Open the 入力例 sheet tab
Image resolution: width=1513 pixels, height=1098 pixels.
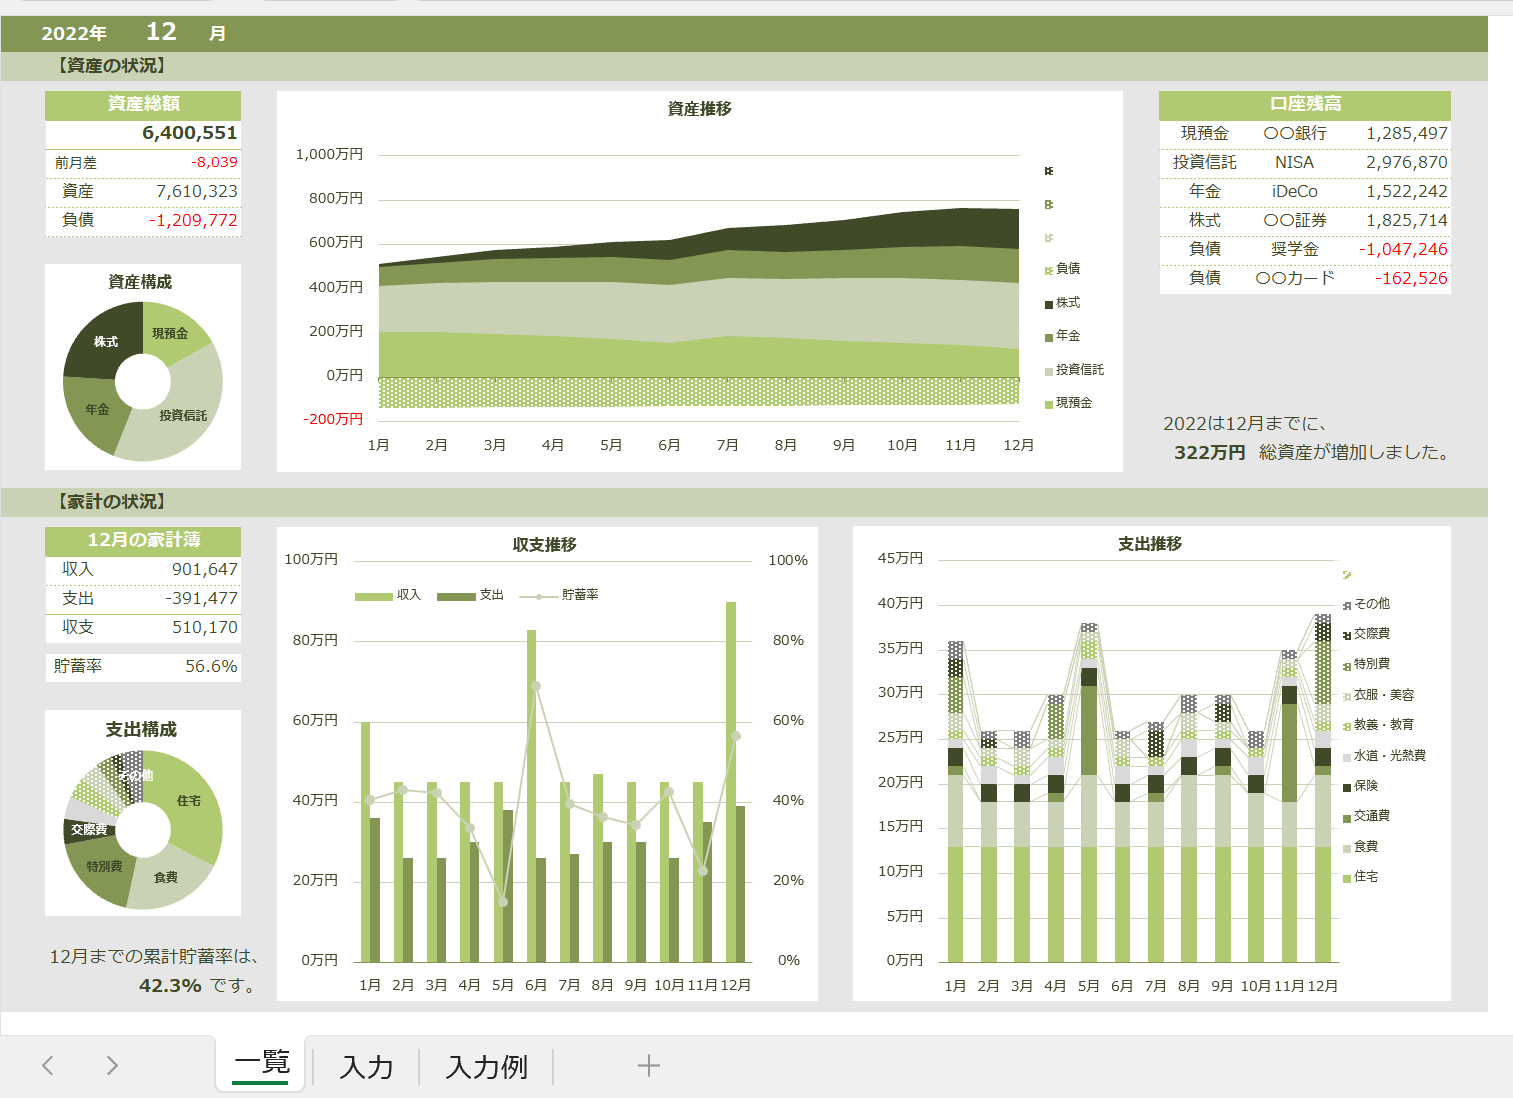click(x=486, y=1067)
